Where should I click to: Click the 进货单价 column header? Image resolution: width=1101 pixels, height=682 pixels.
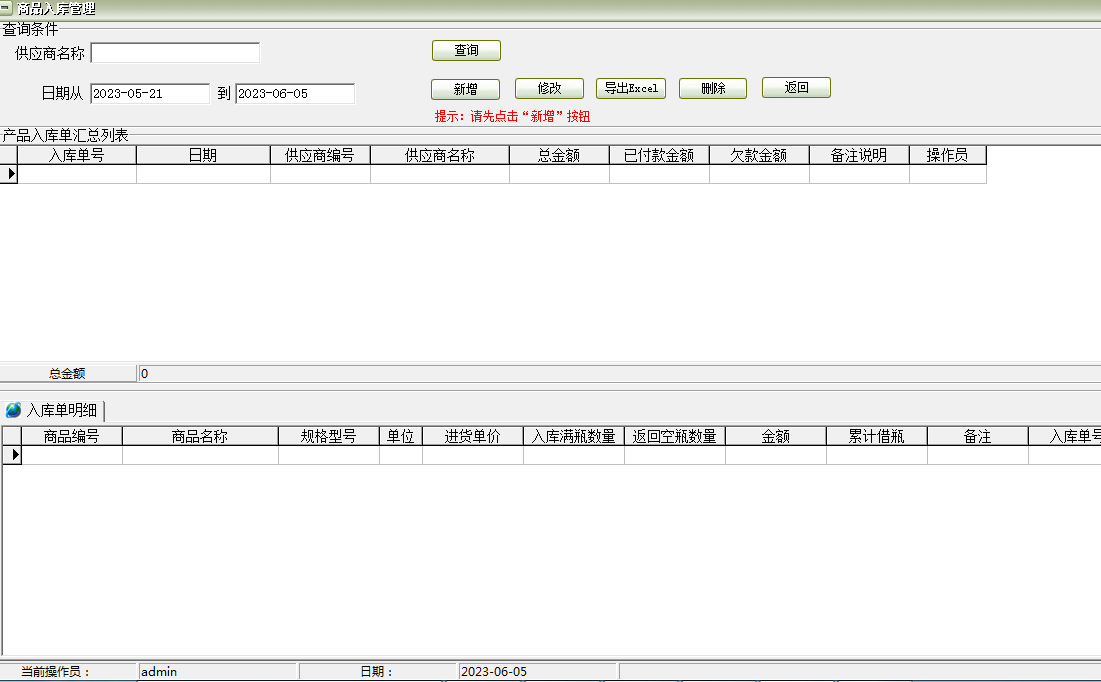pyautogui.click(x=473, y=436)
